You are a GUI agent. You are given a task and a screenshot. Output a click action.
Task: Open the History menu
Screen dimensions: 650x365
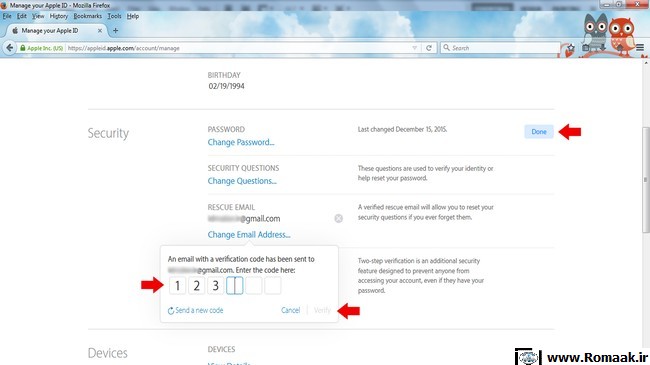[58, 16]
